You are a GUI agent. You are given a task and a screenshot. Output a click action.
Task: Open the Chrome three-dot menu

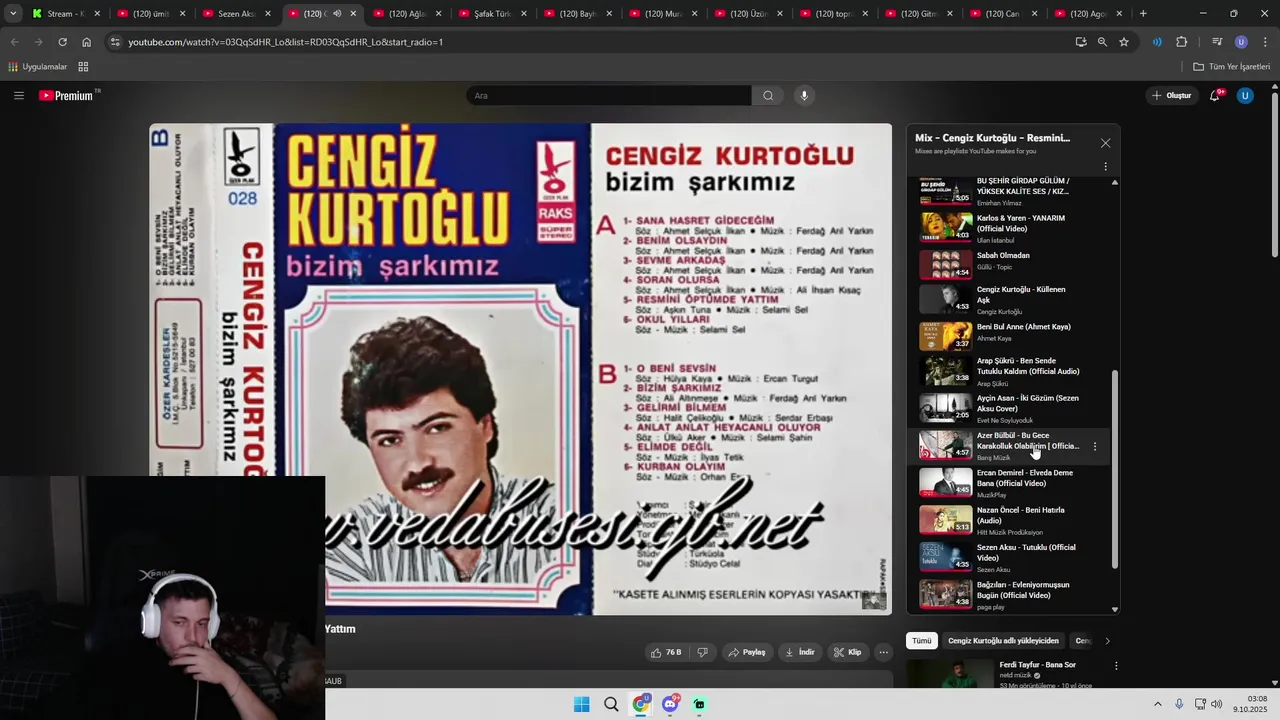1266,42
